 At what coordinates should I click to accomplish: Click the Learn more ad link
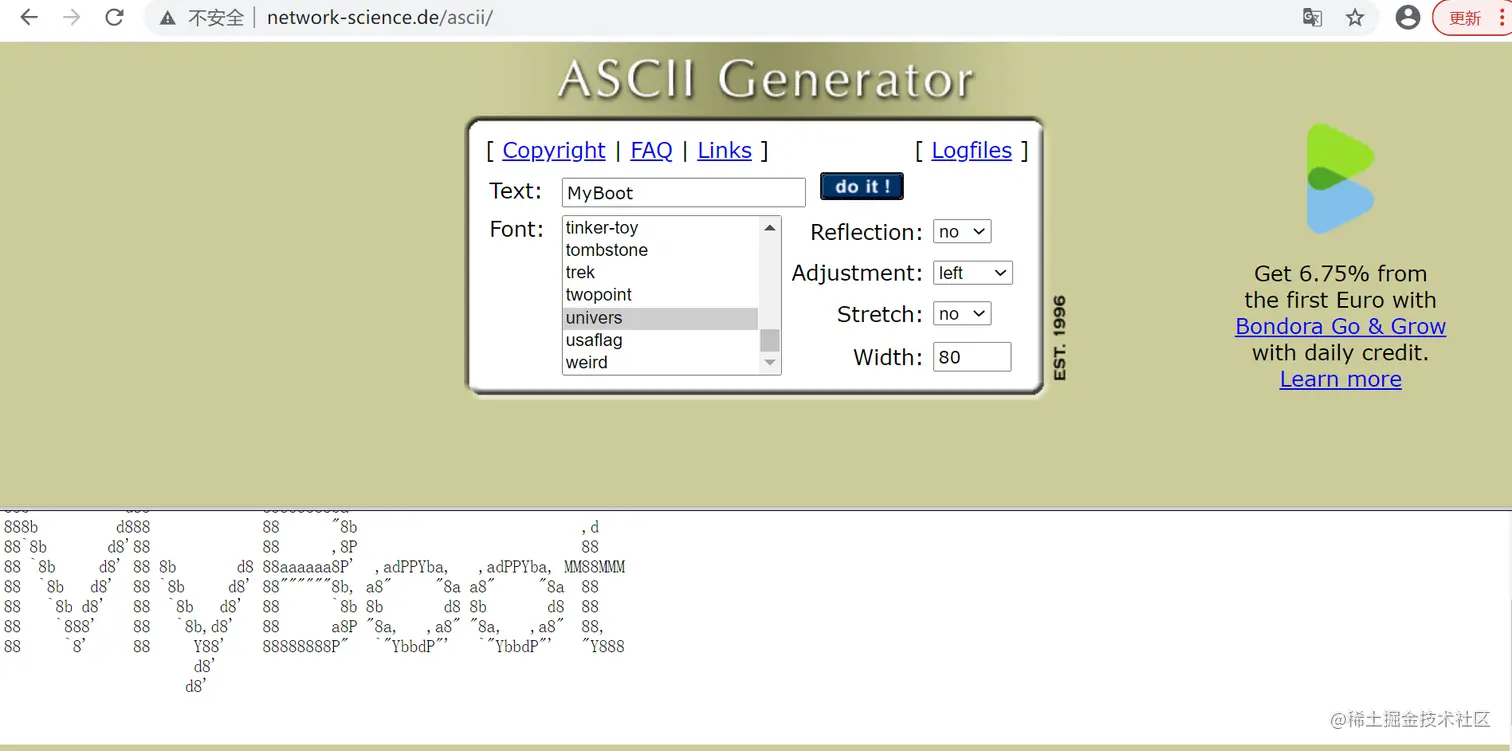coord(1340,379)
